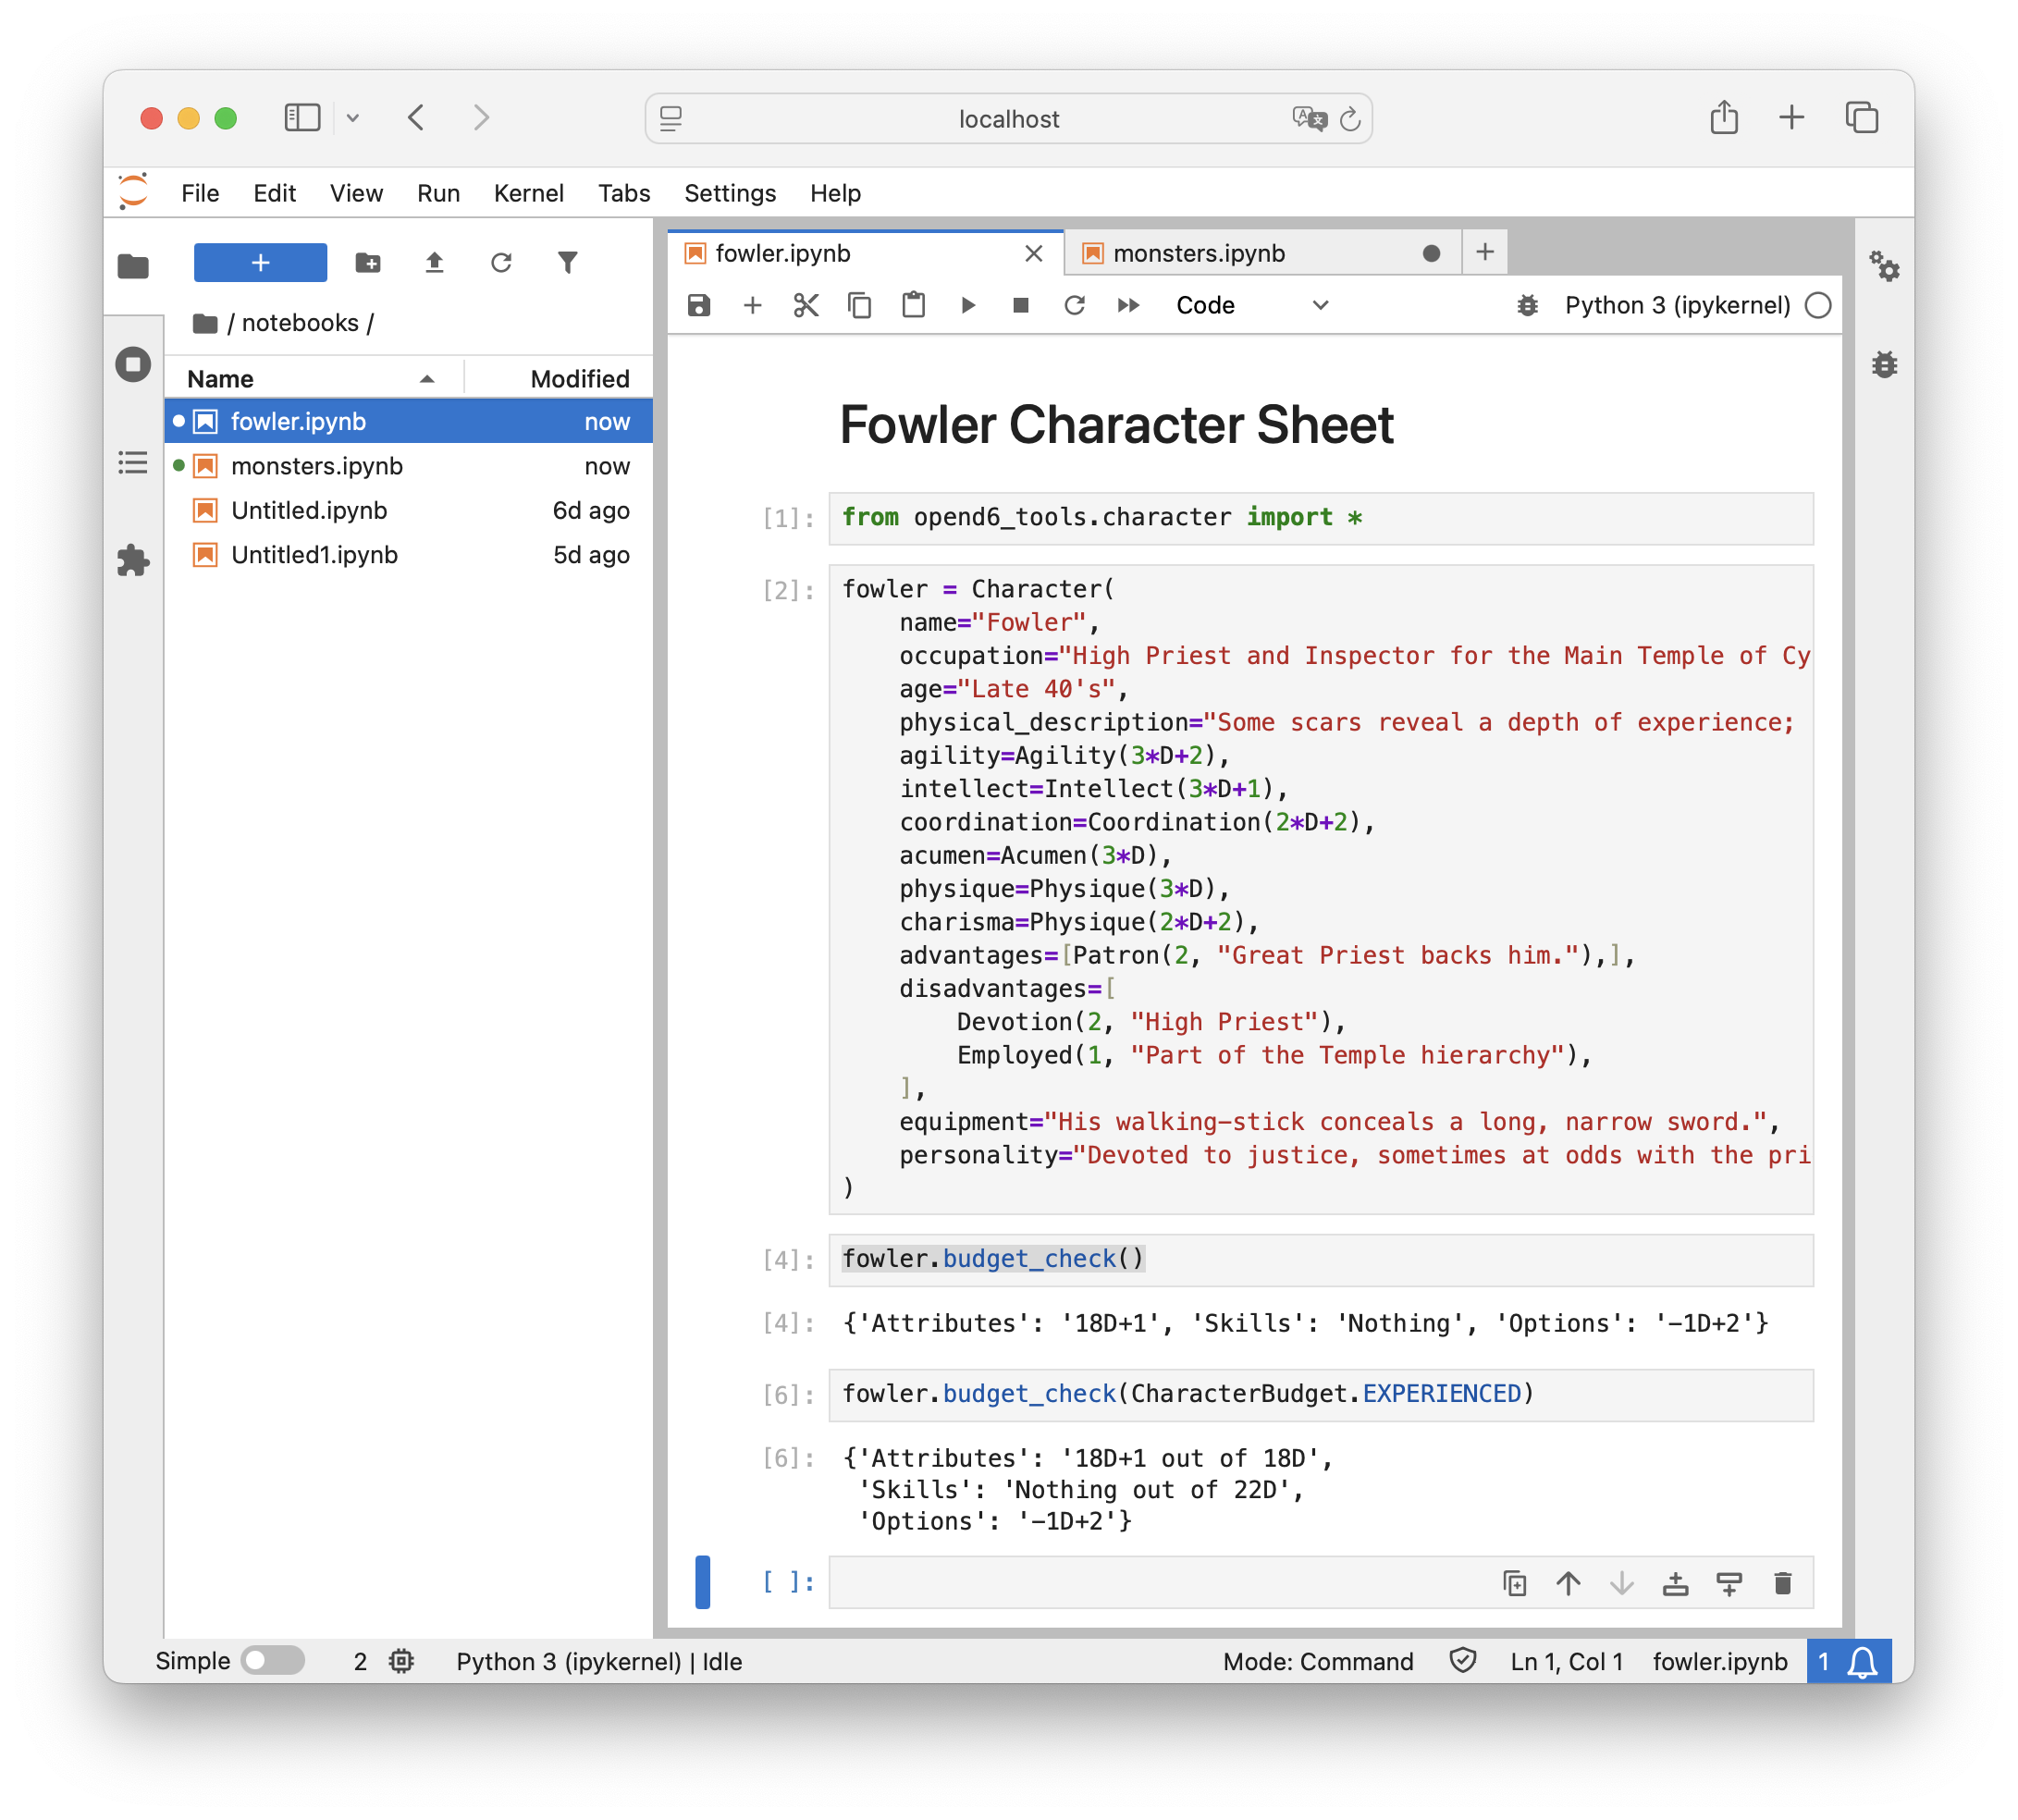Screen dimensions: 2018x1820
Task: Toggle the file filter funnel icon
Action: (567, 263)
